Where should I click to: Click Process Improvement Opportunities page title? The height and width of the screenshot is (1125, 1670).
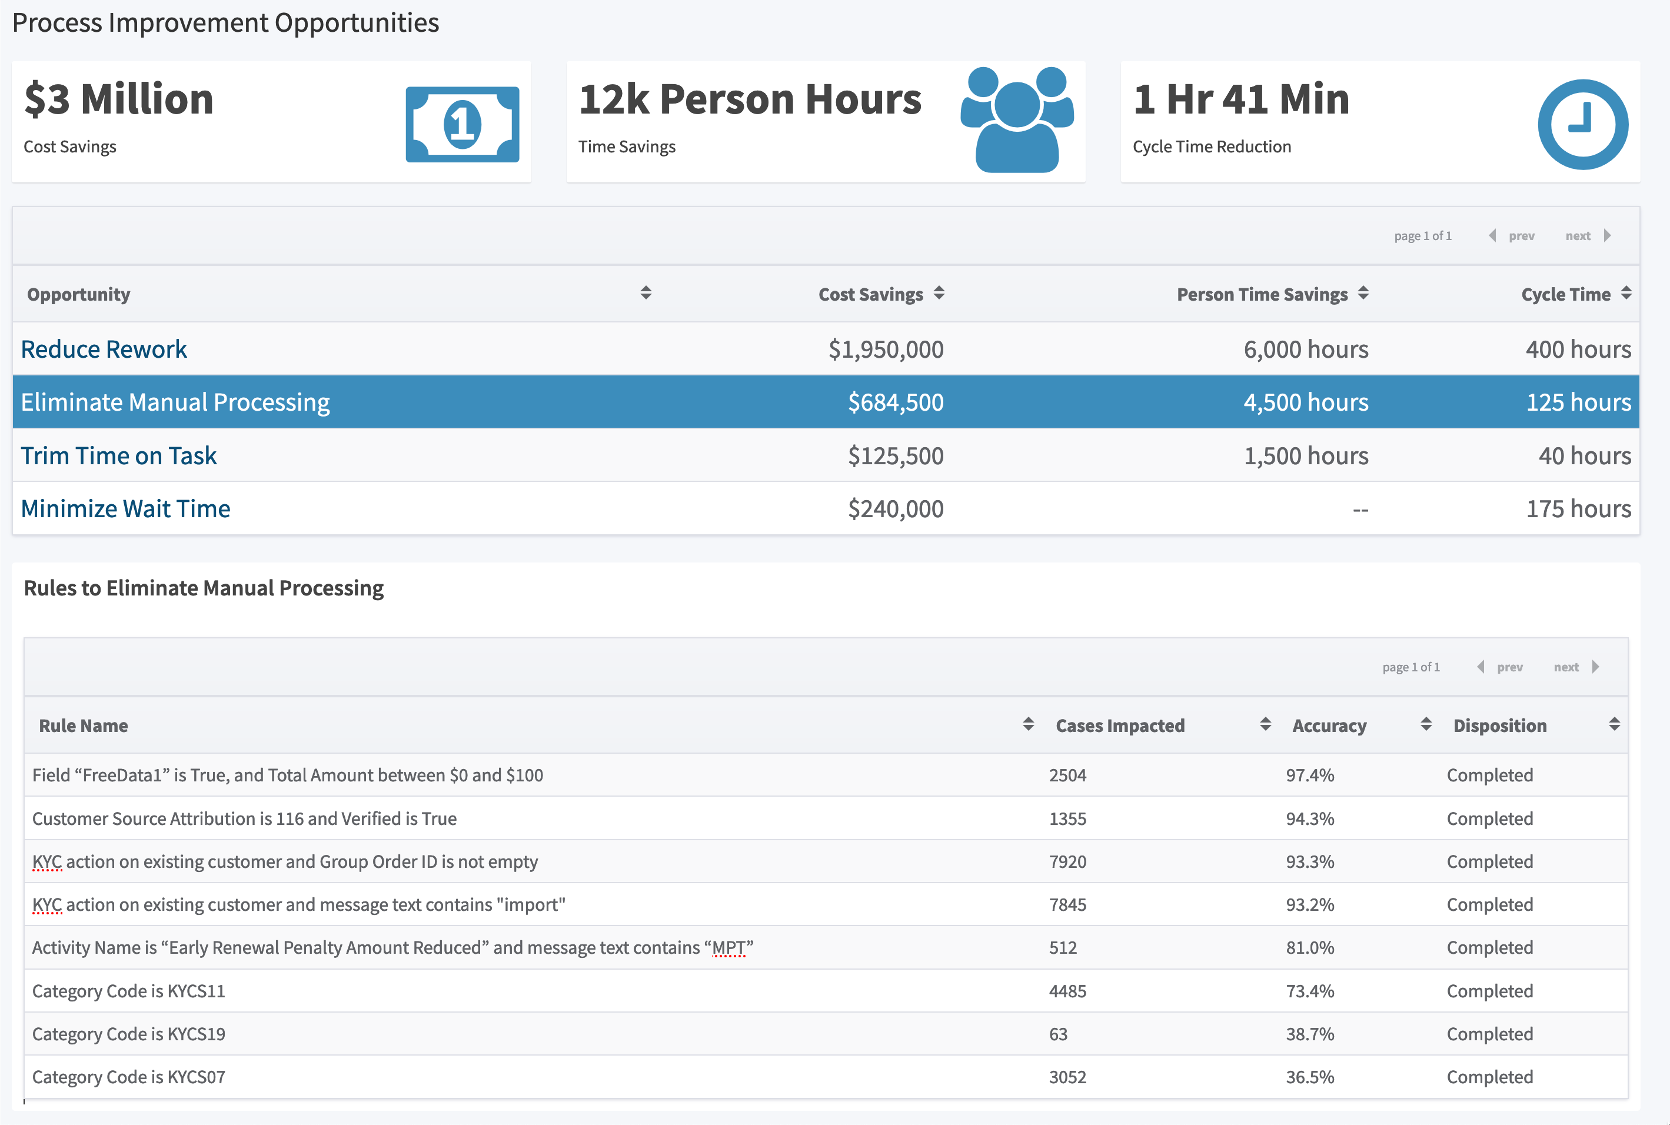click(x=226, y=23)
